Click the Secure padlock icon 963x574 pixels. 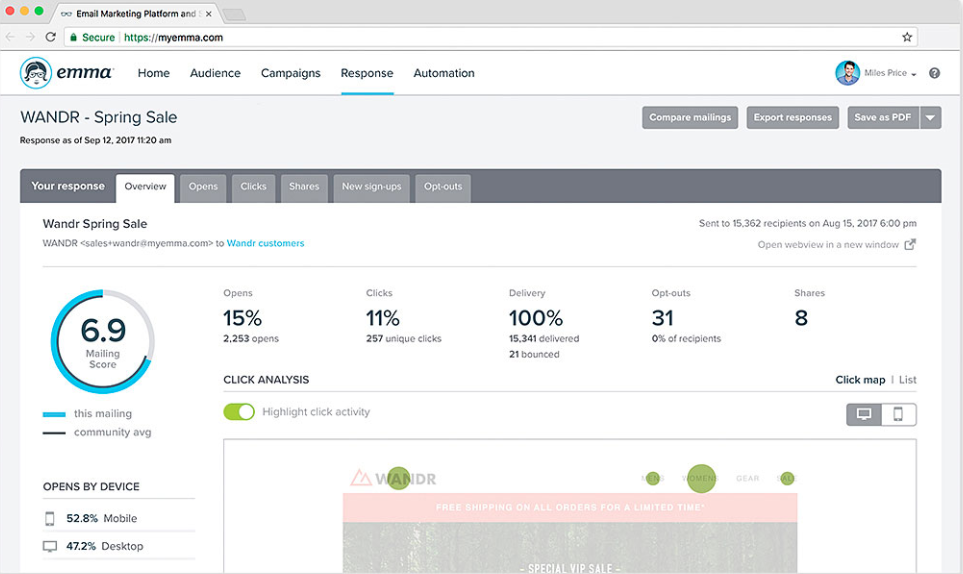click(73, 37)
